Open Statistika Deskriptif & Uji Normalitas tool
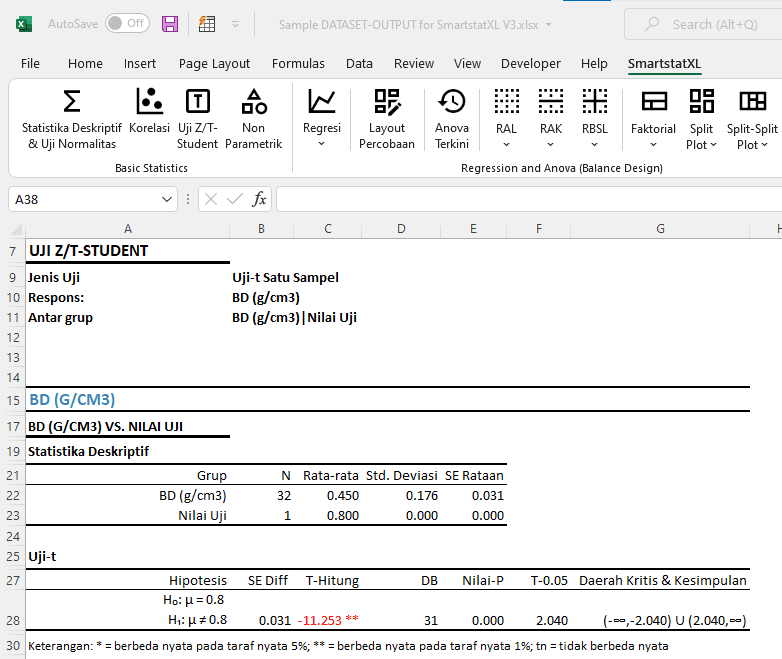782x659 pixels. pos(71,118)
